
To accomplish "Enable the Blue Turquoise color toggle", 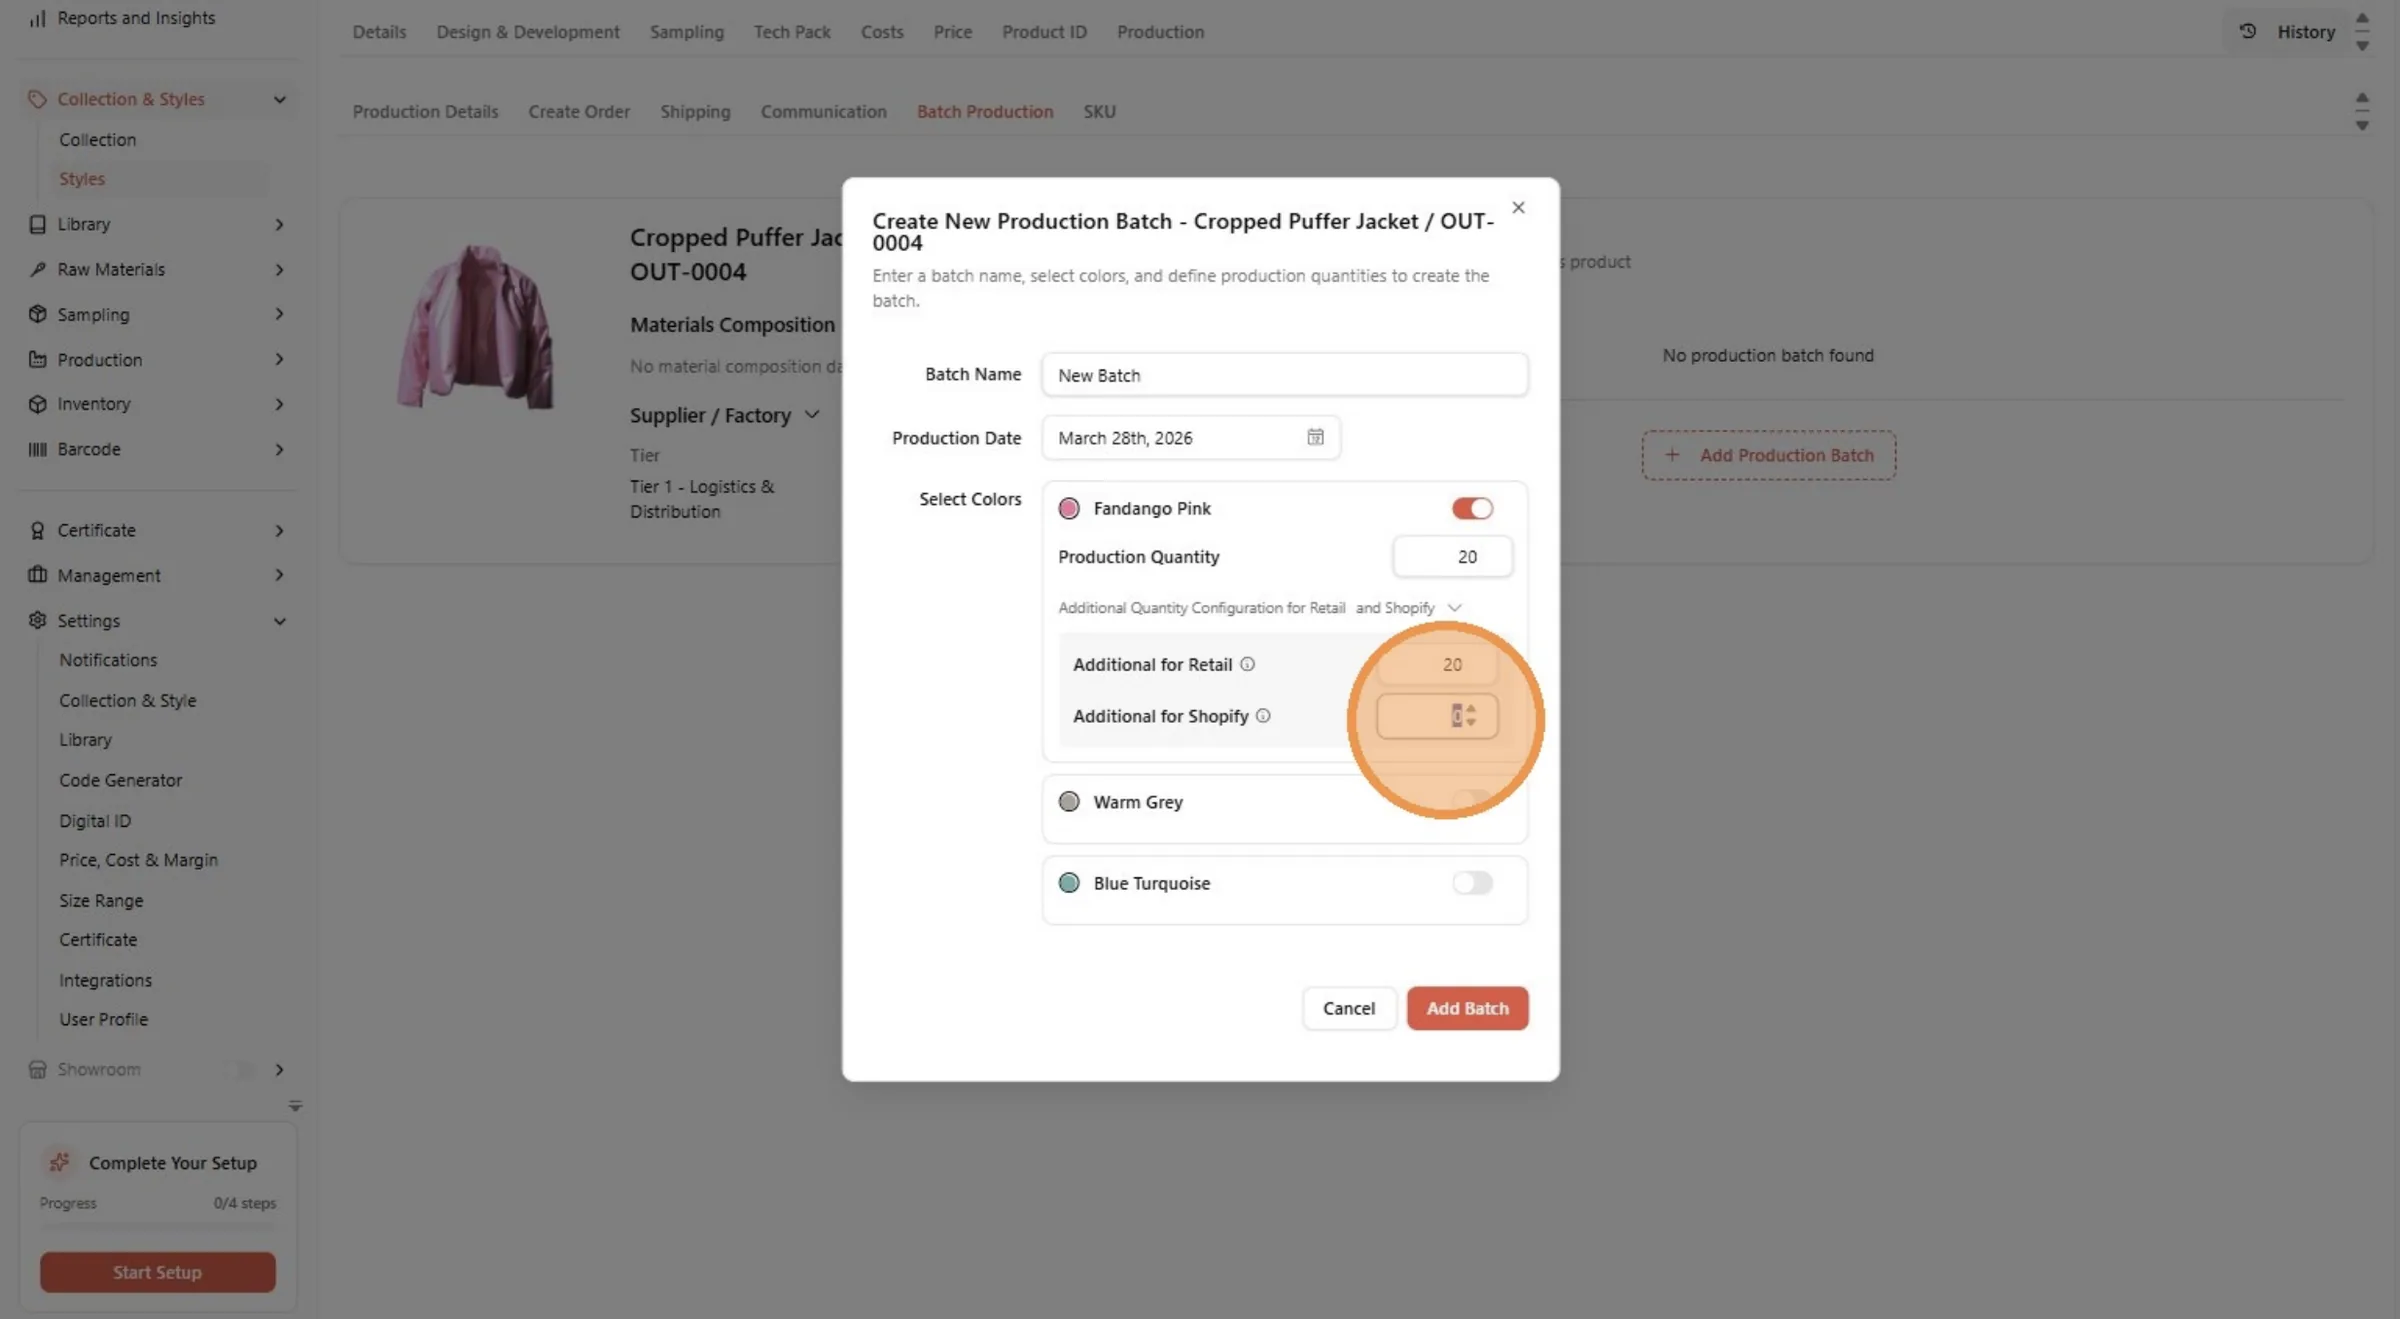I will (x=1472, y=883).
